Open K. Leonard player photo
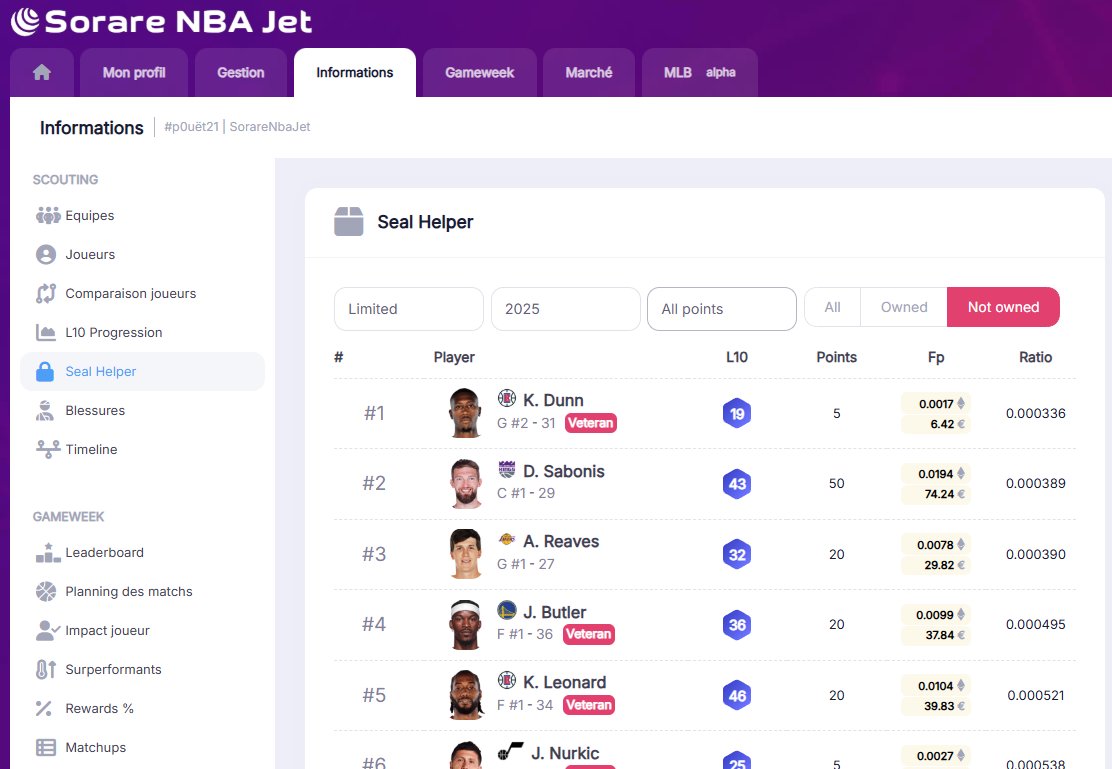The height and width of the screenshot is (769, 1112). pyautogui.click(x=465, y=695)
